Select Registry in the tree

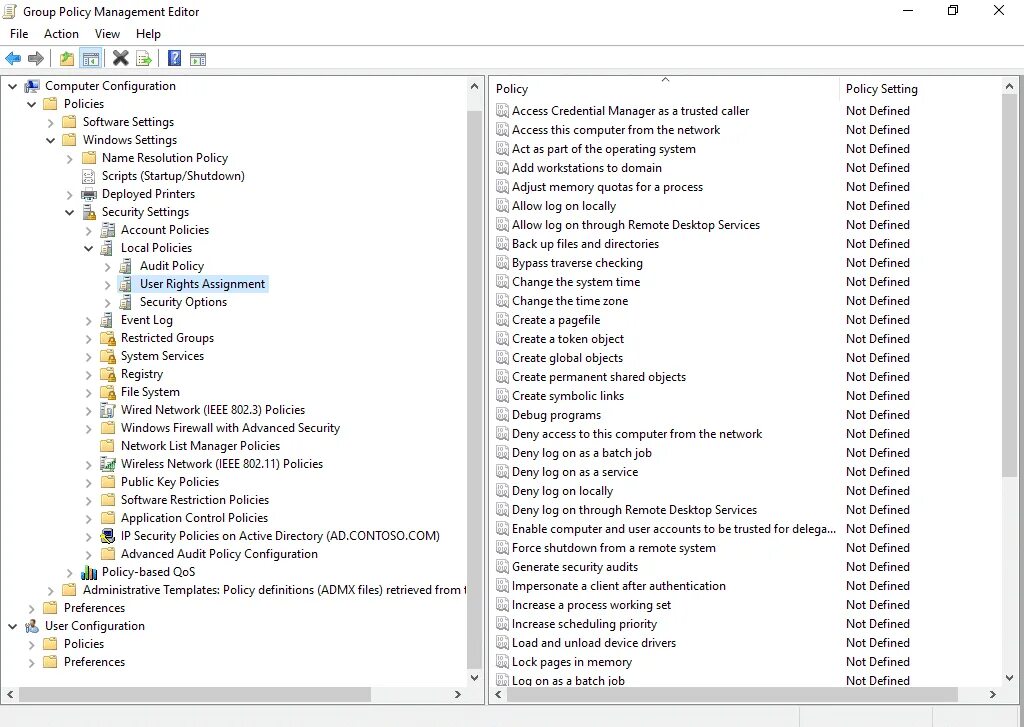(142, 374)
